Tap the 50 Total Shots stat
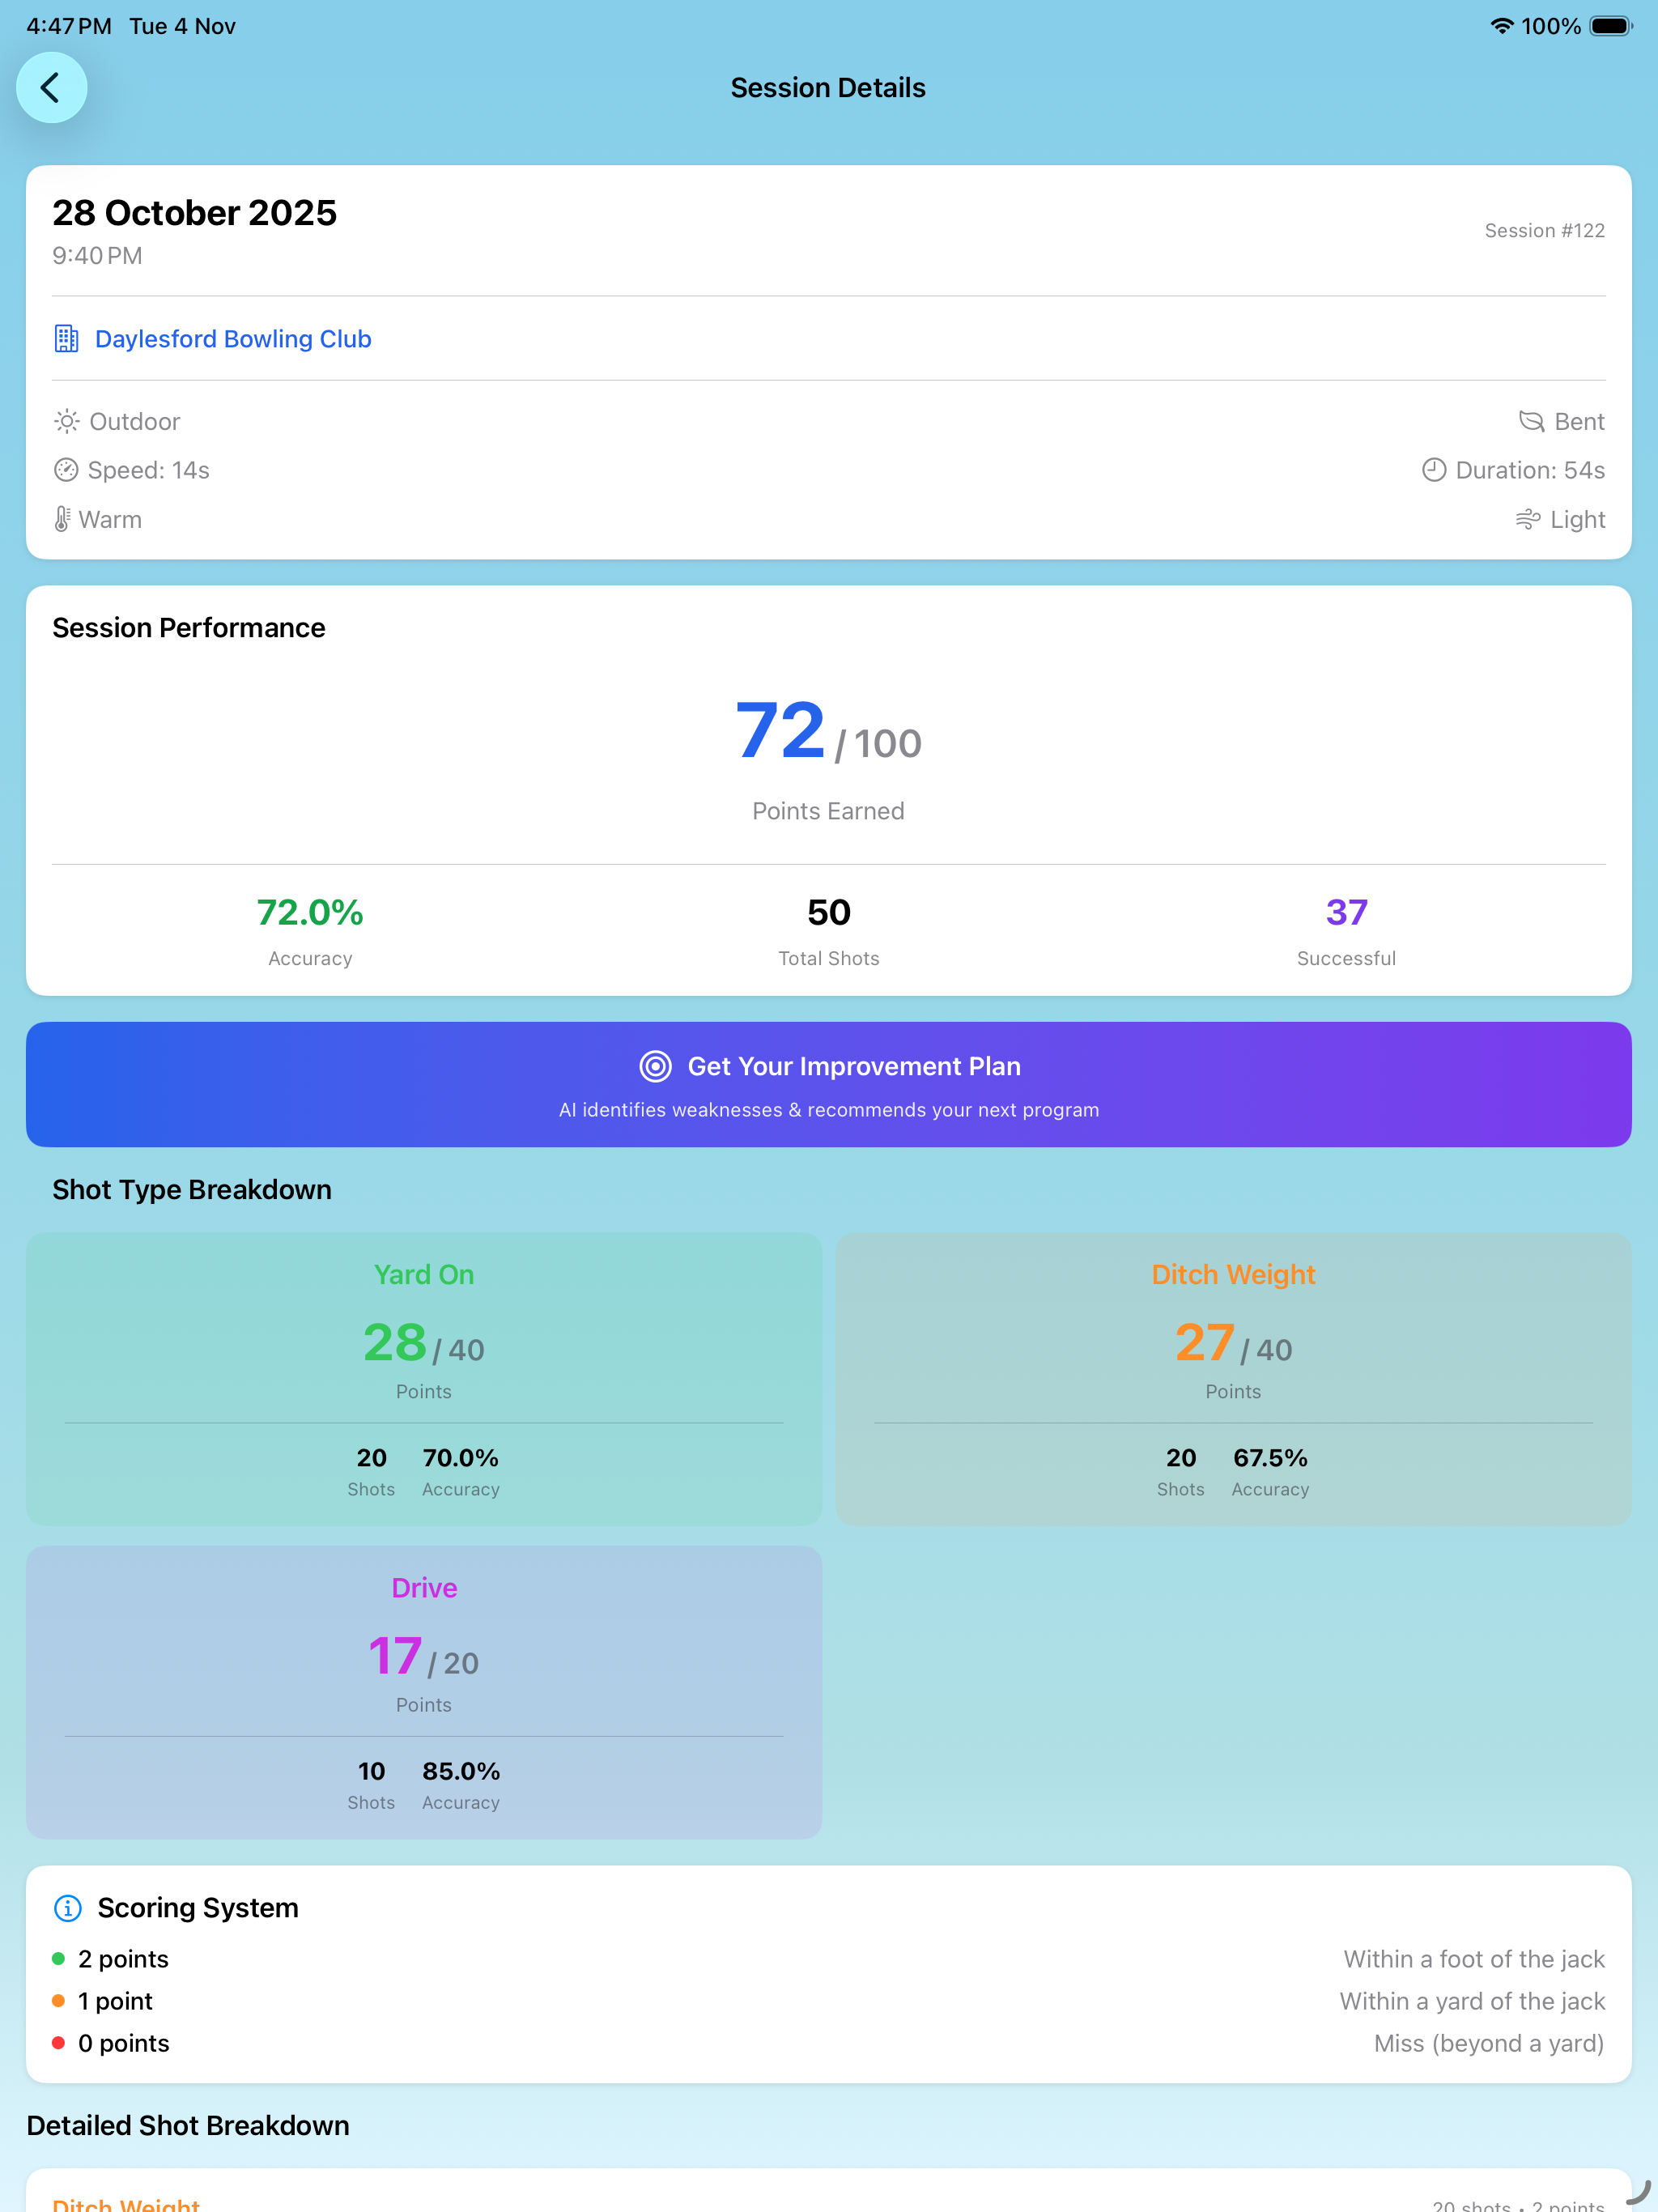1658x2212 pixels. pyautogui.click(x=829, y=931)
